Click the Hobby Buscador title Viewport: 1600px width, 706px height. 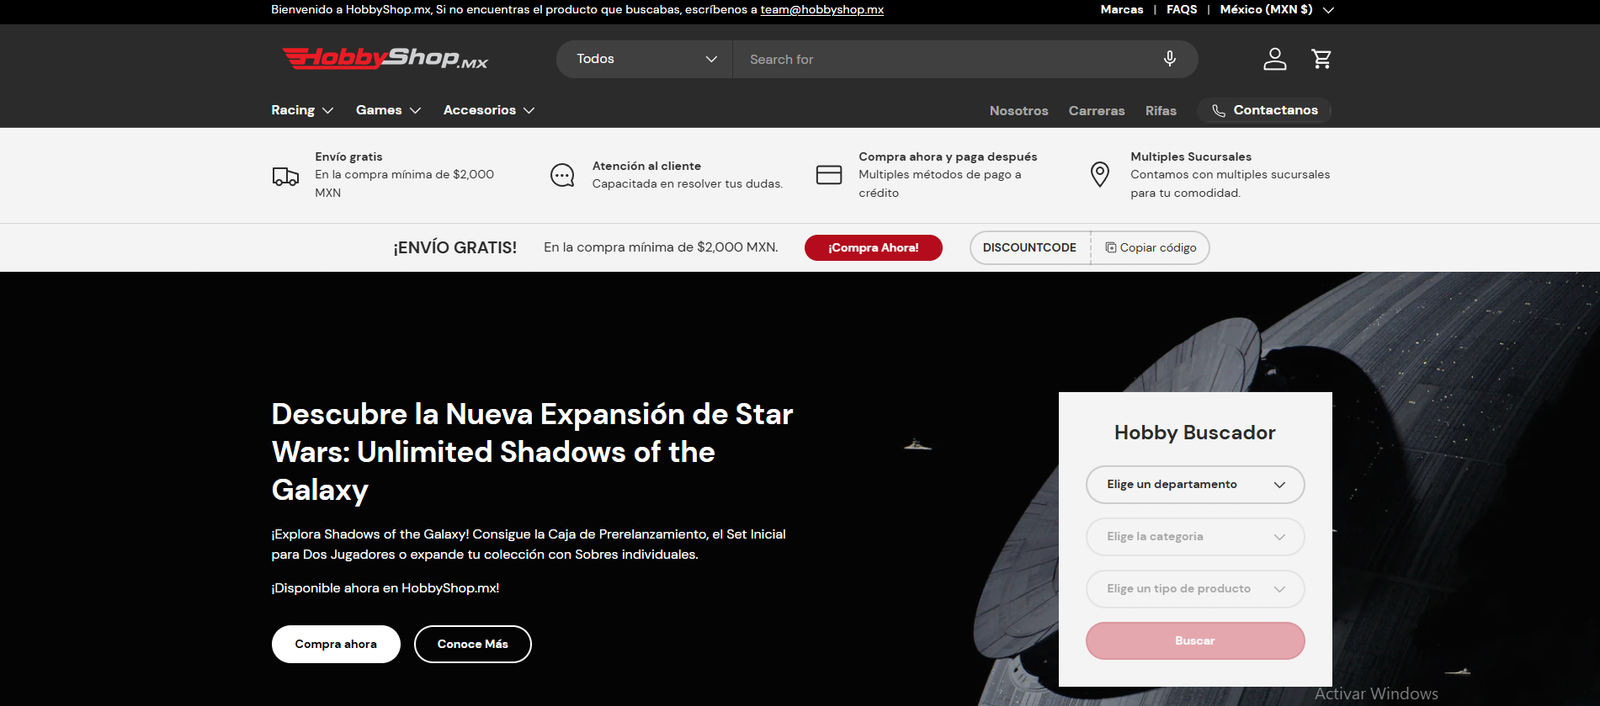pyautogui.click(x=1195, y=433)
